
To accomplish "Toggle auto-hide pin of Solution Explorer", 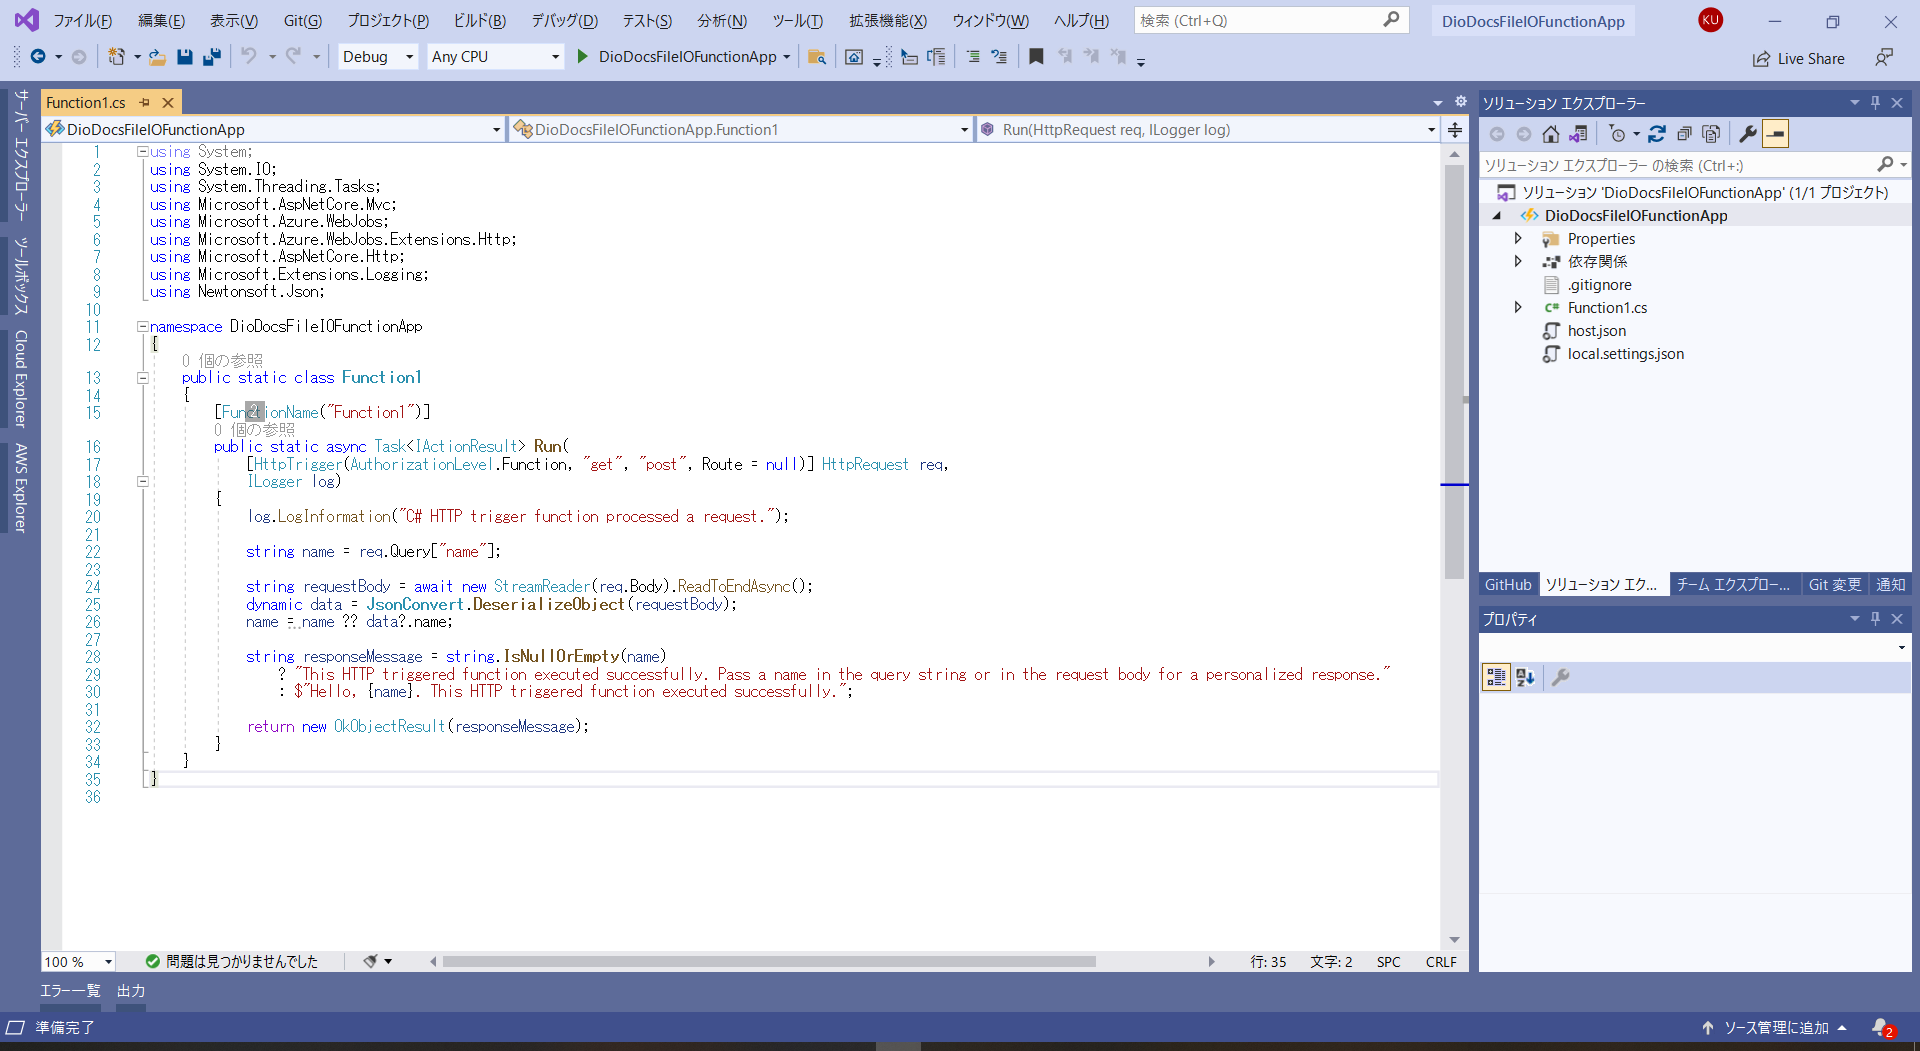I will pyautogui.click(x=1875, y=102).
